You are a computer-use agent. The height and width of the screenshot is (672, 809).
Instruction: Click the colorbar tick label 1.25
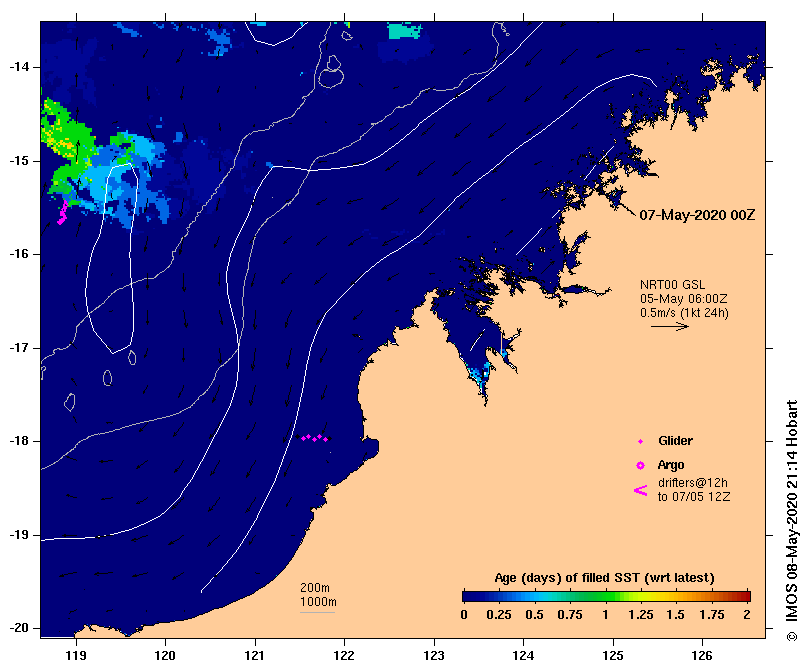pos(640,615)
